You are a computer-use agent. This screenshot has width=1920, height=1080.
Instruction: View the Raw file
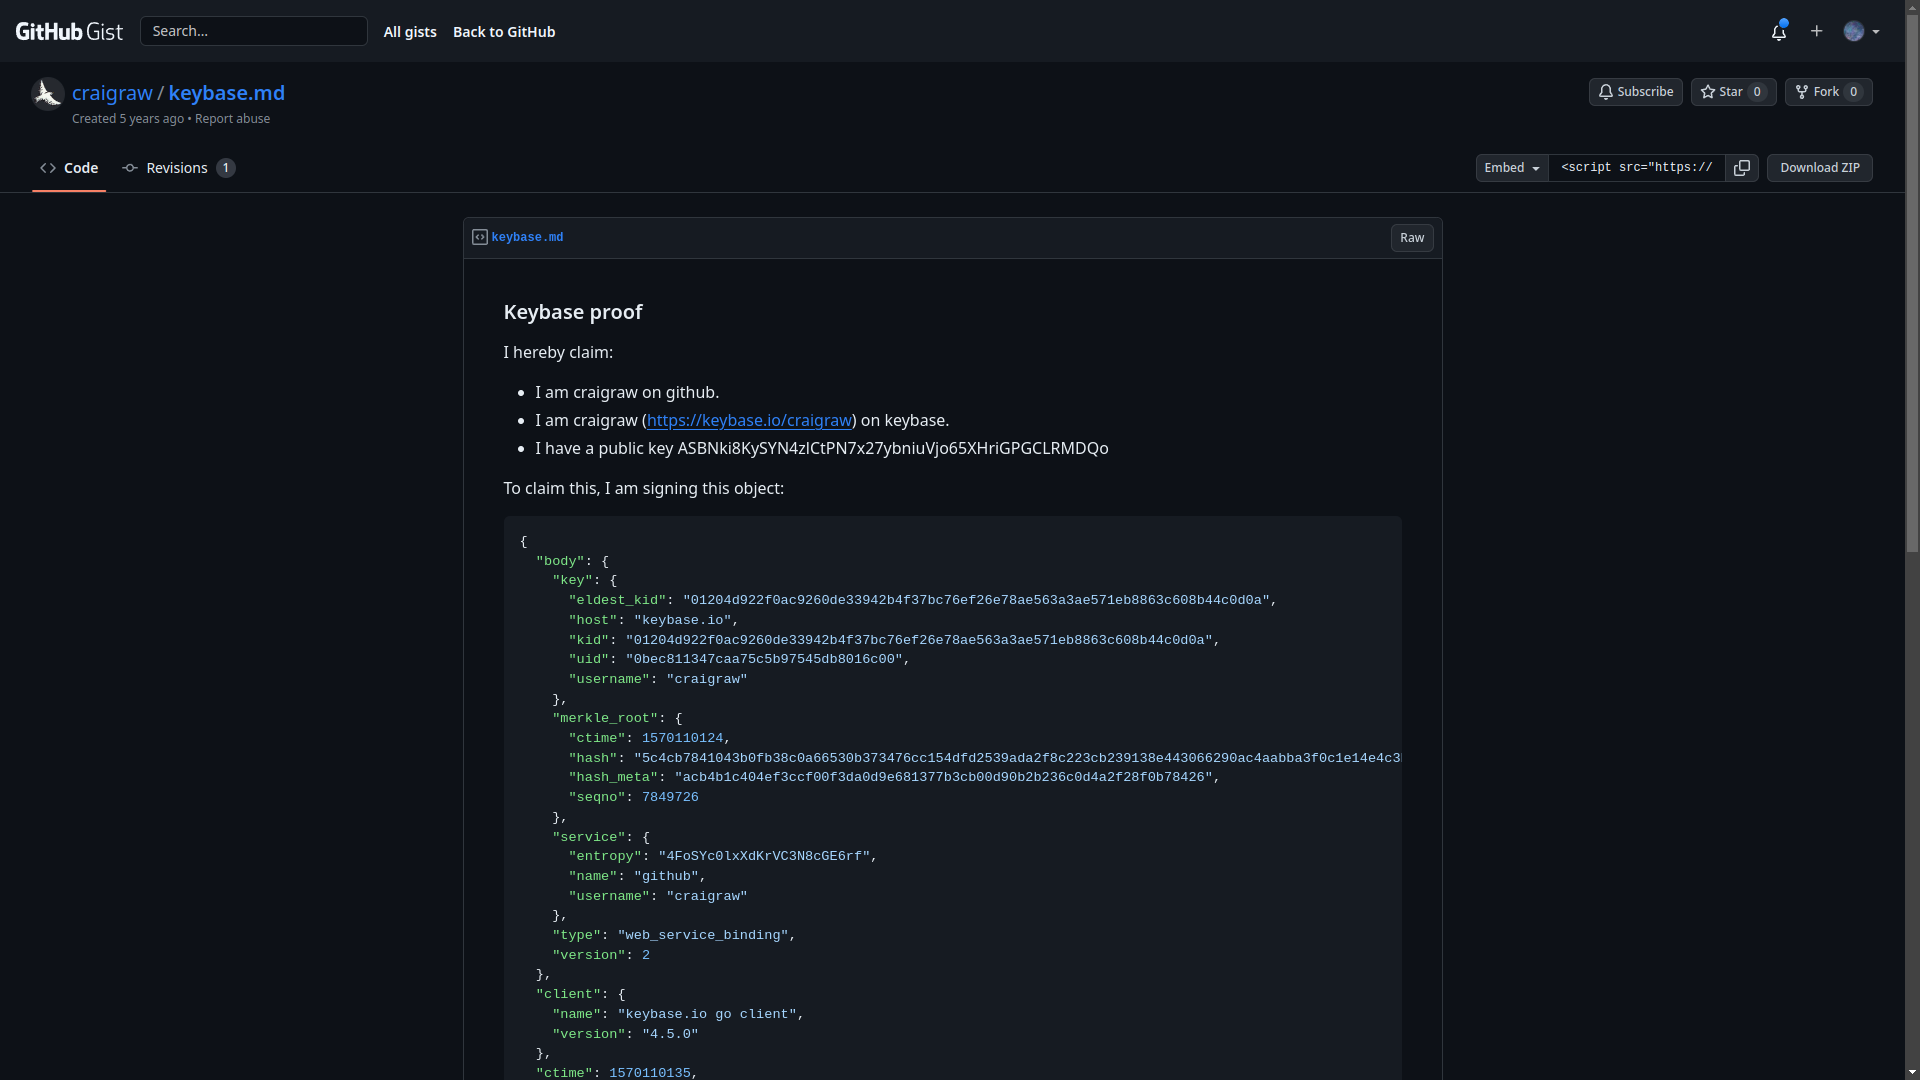(x=1411, y=238)
